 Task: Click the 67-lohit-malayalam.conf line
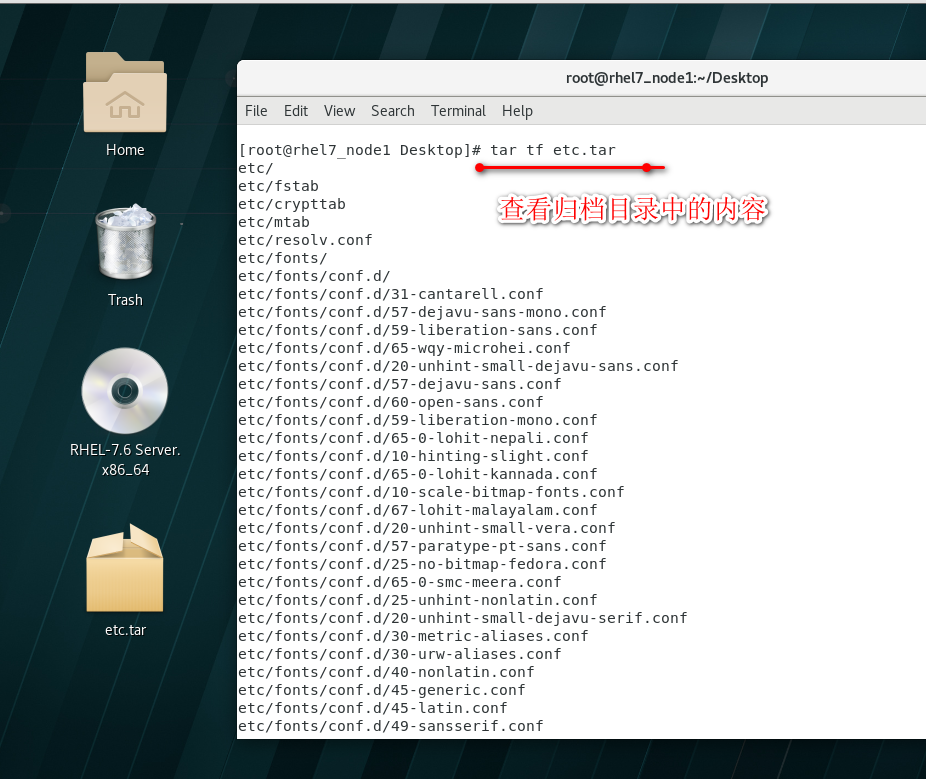(x=418, y=510)
